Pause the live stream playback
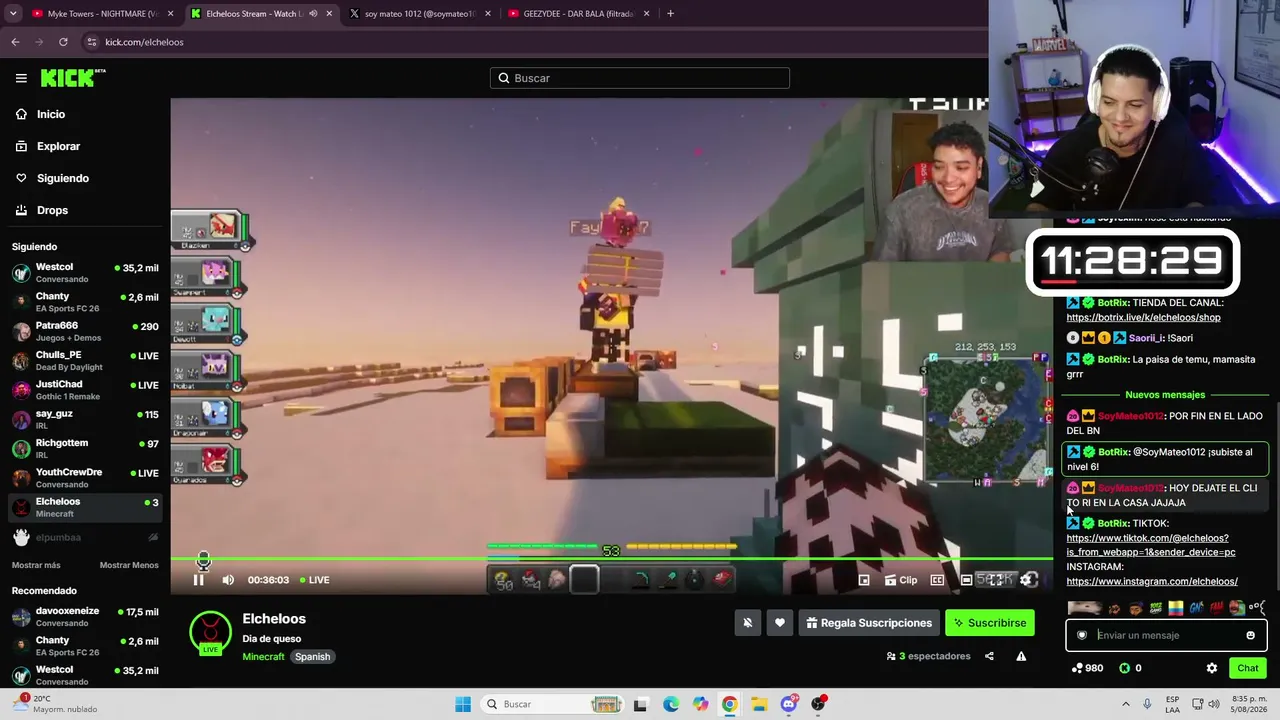 click(198, 580)
